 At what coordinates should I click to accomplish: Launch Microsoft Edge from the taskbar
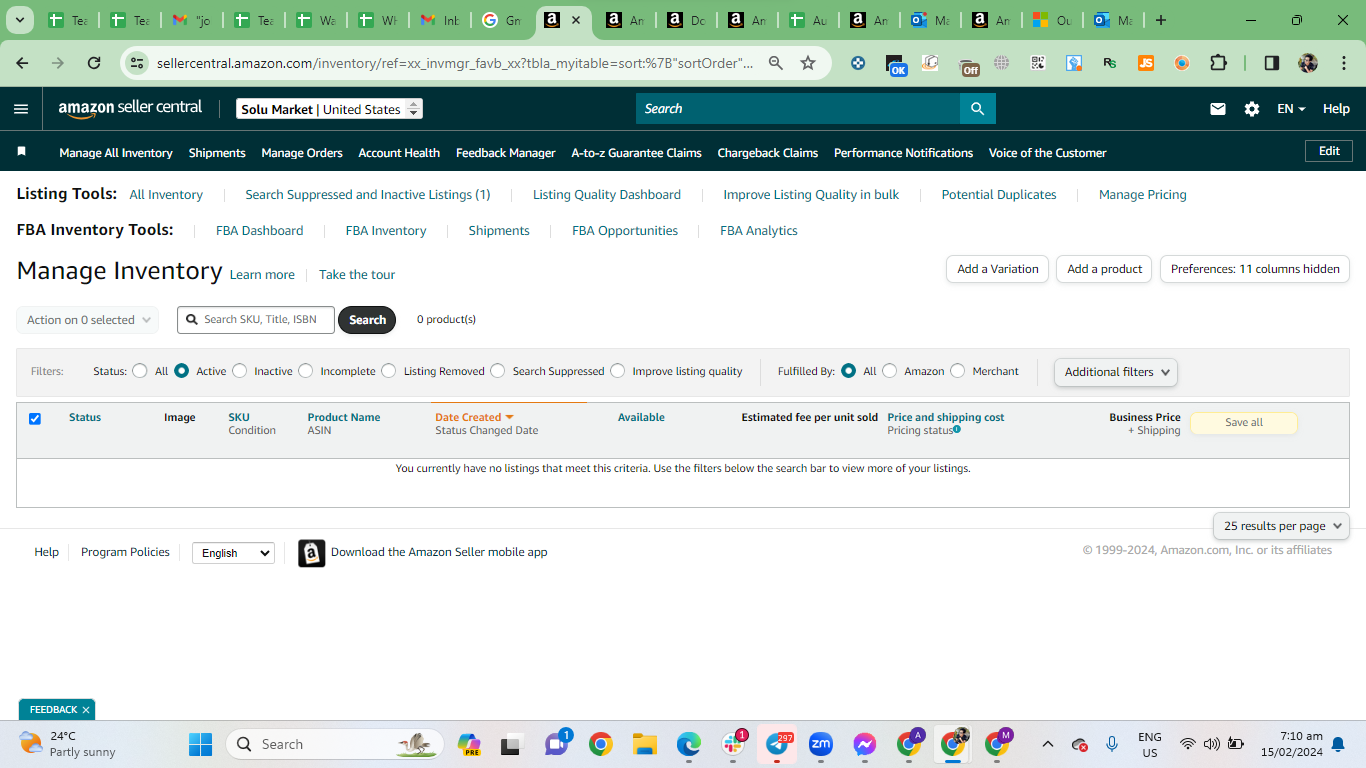point(689,744)
